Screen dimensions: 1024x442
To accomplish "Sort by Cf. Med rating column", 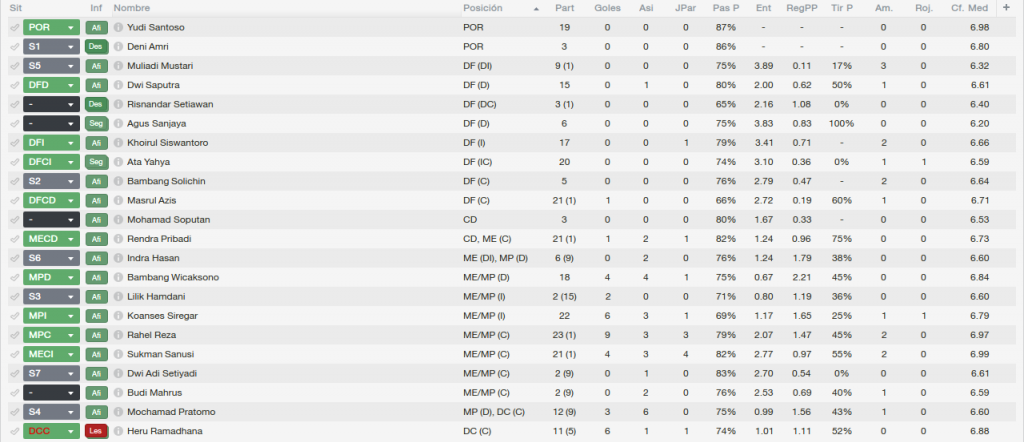I will click(970, 8).
